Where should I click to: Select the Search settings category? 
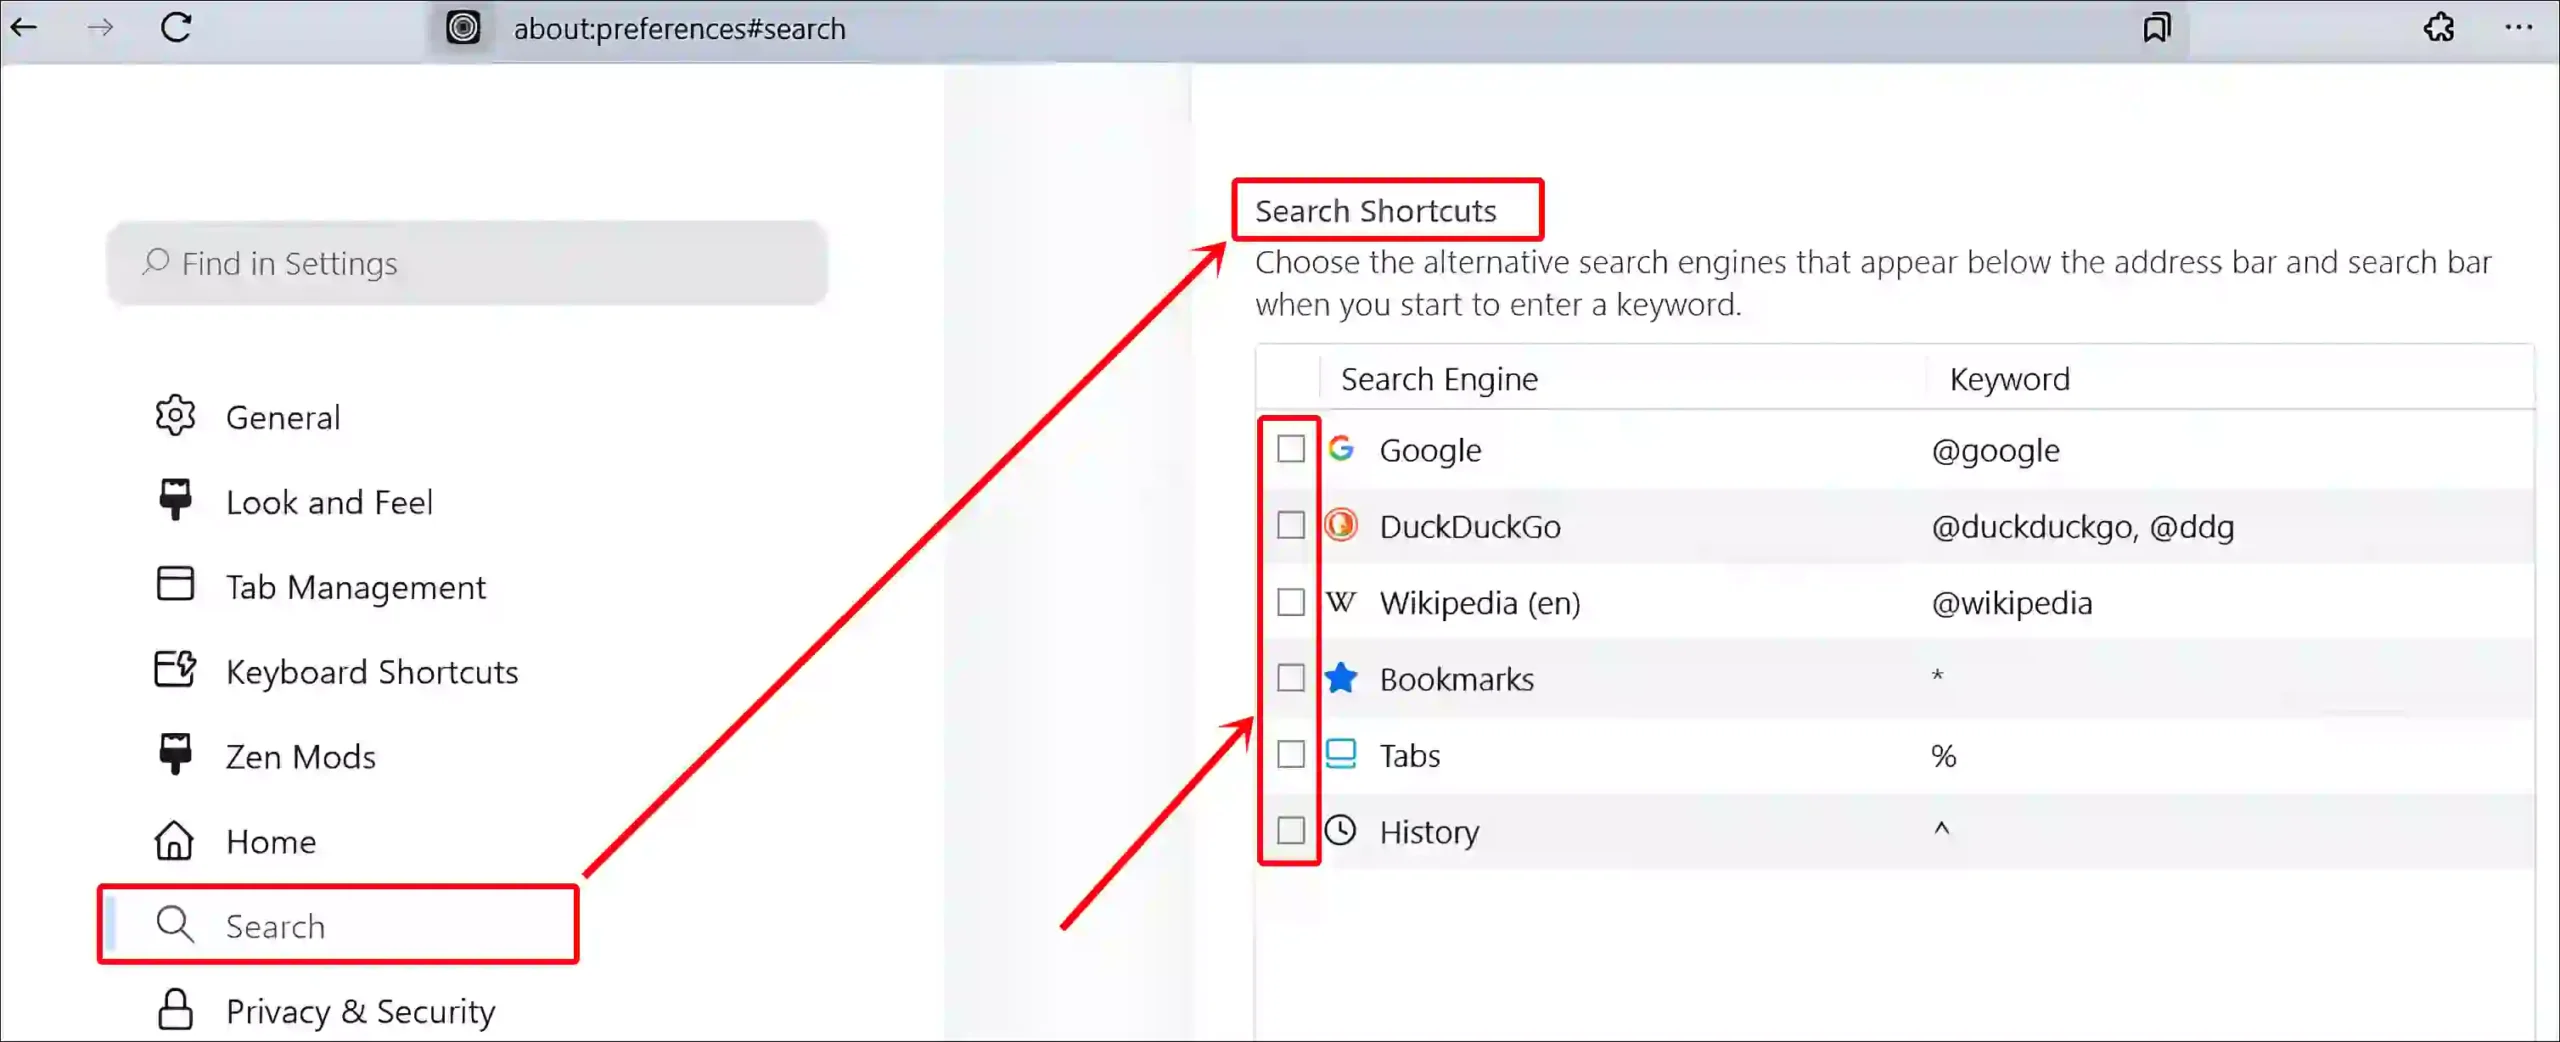340,925
